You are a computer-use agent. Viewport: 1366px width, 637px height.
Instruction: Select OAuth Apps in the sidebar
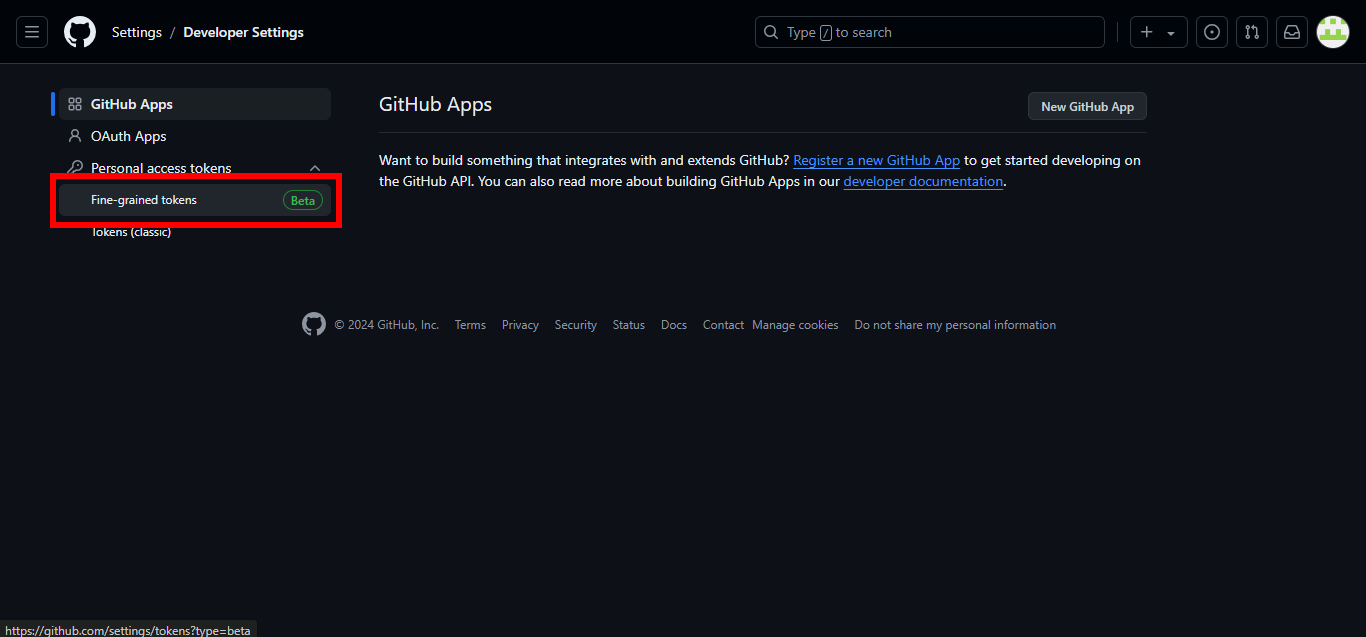[128, 136]
